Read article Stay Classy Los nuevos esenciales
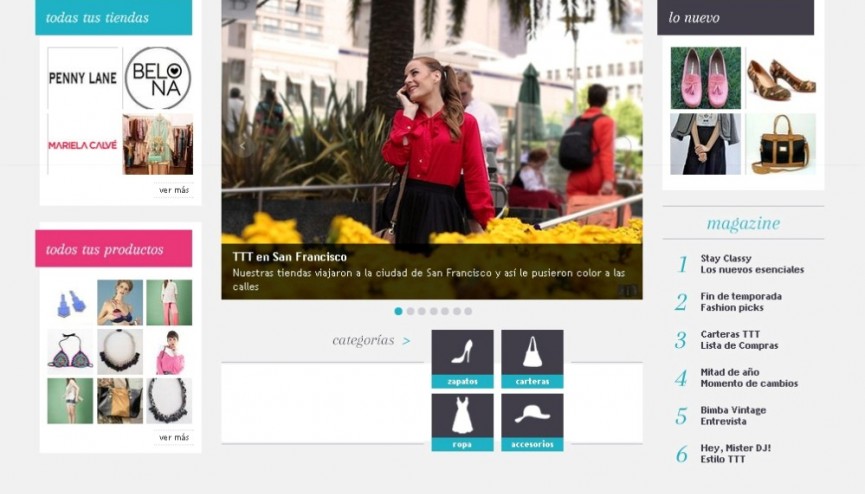 tap(752, 264)
